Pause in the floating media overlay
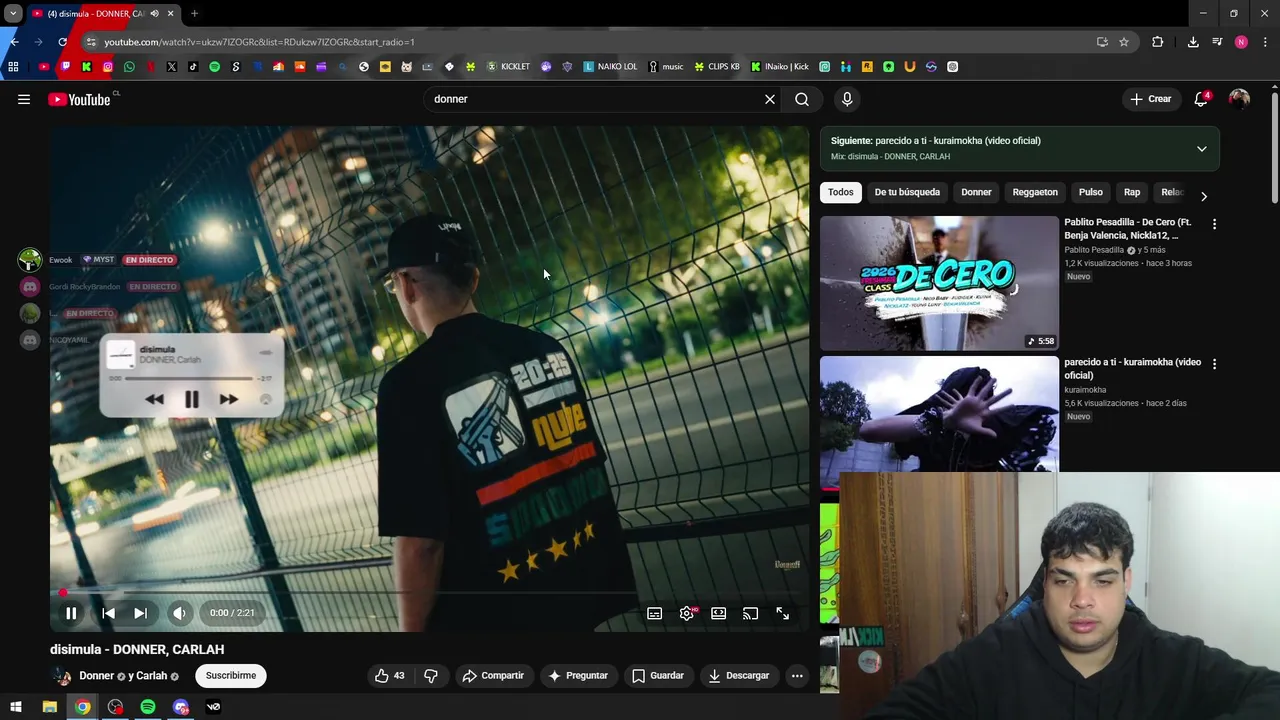Image resolution: width=1280 pixels, height=720 pixels. [x=191, y=399]
